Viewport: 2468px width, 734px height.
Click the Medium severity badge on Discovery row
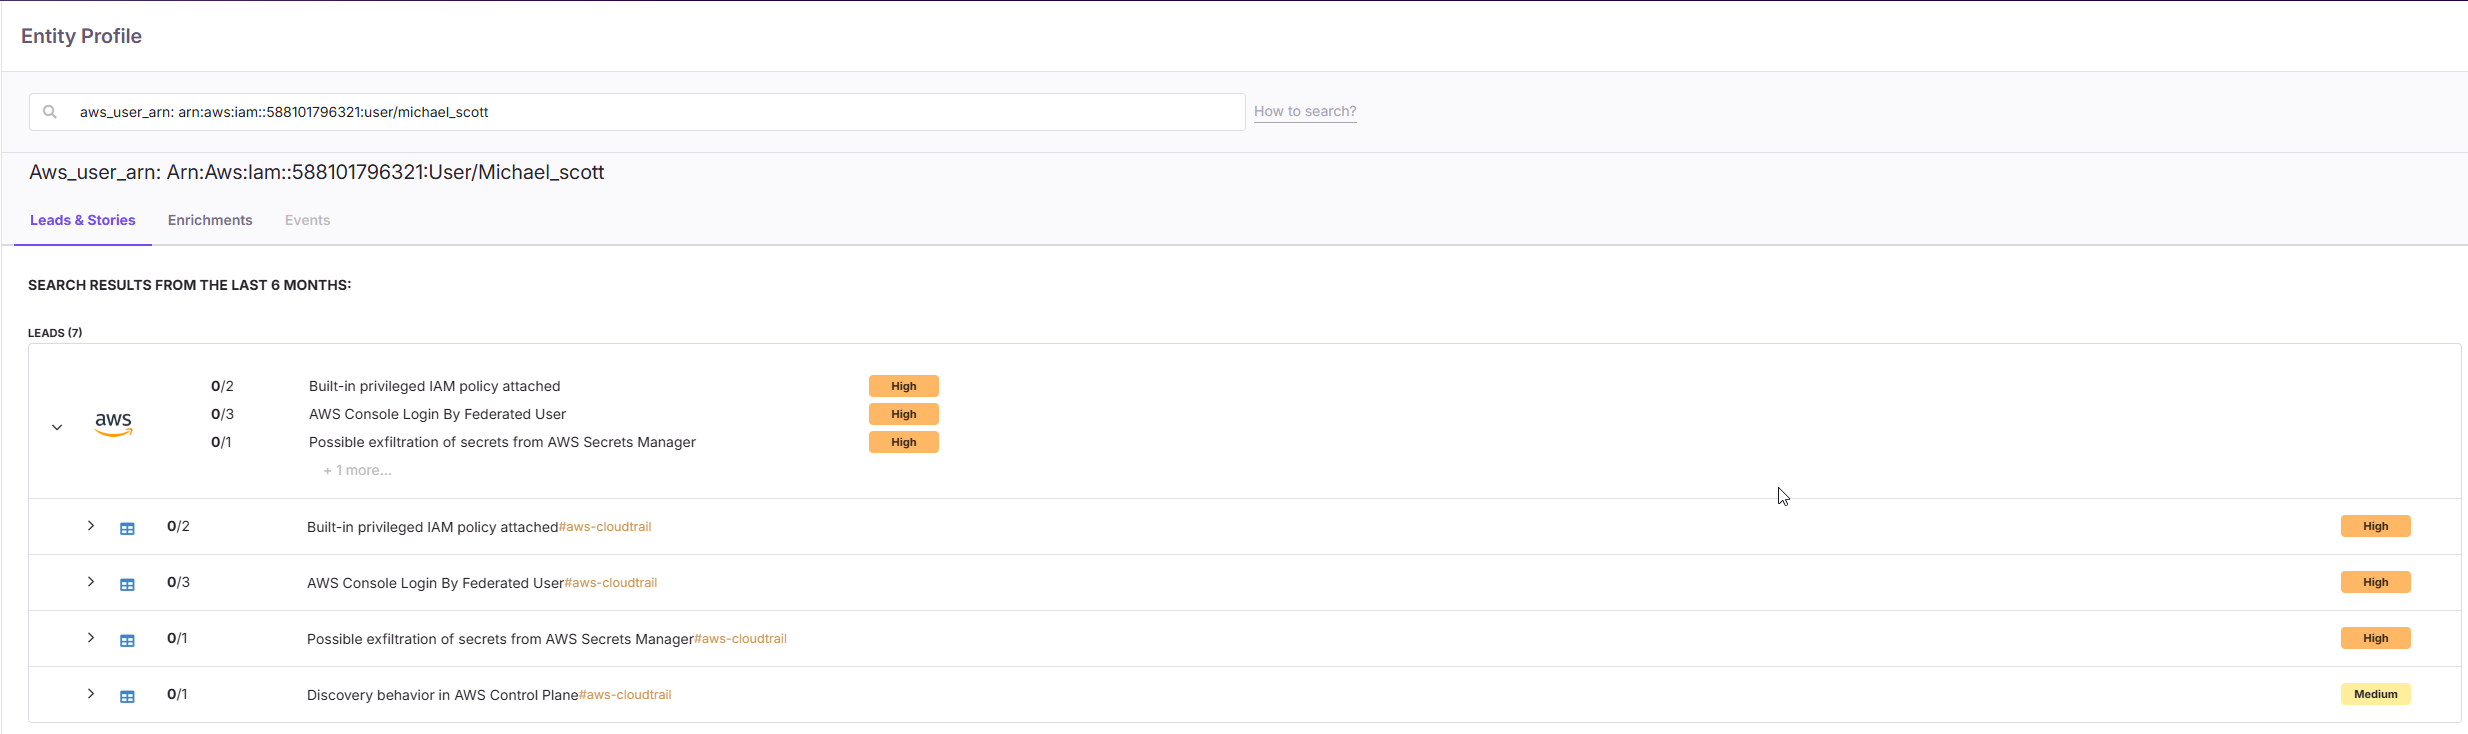(x=2375, y=694)
